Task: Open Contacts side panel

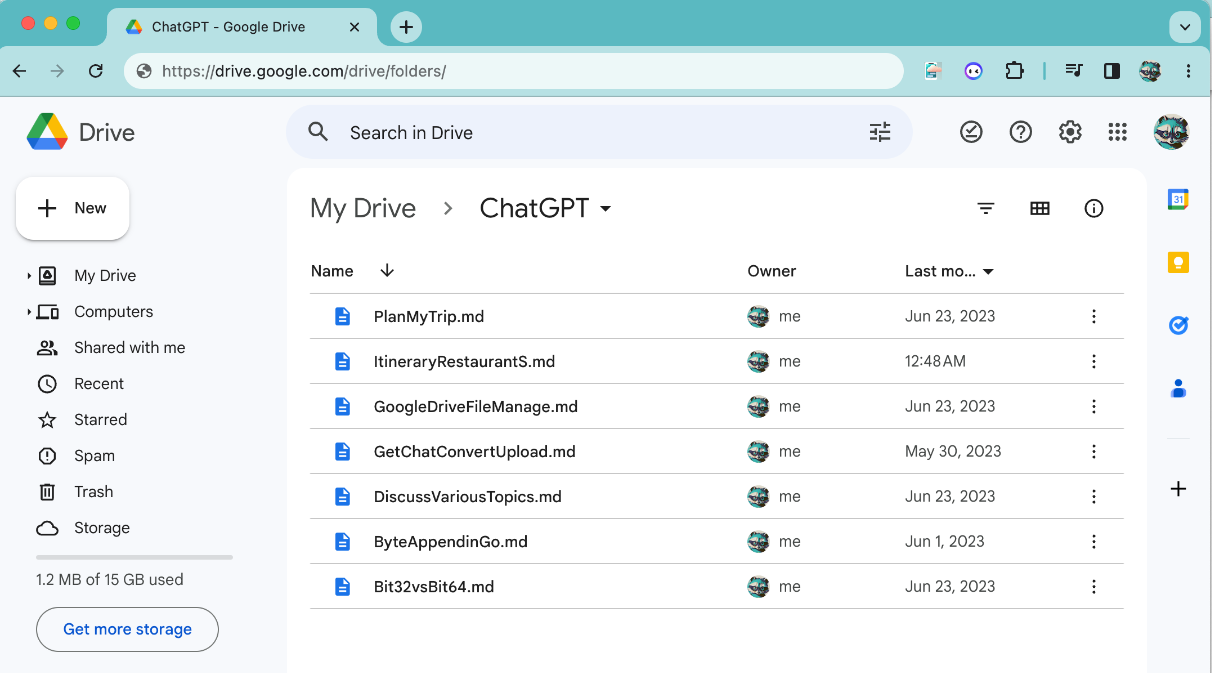Action: [x=1178, y=388]
